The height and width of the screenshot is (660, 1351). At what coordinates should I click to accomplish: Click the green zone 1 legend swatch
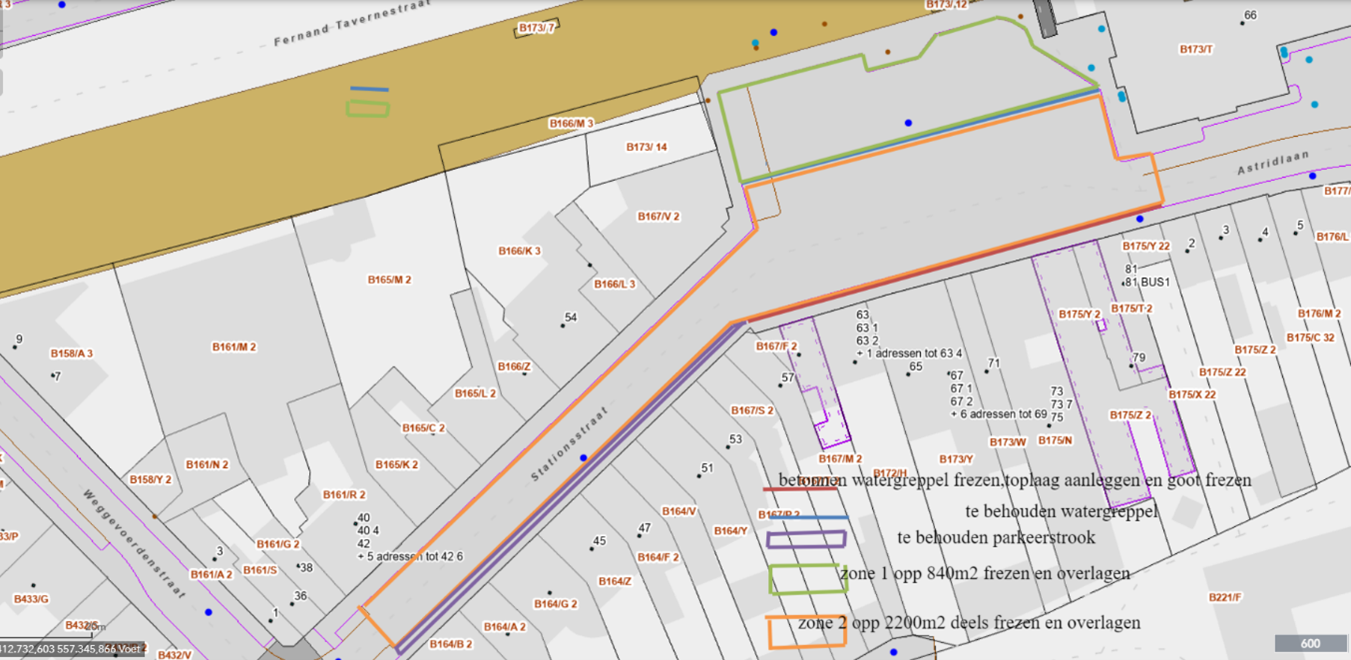(808, 578)
